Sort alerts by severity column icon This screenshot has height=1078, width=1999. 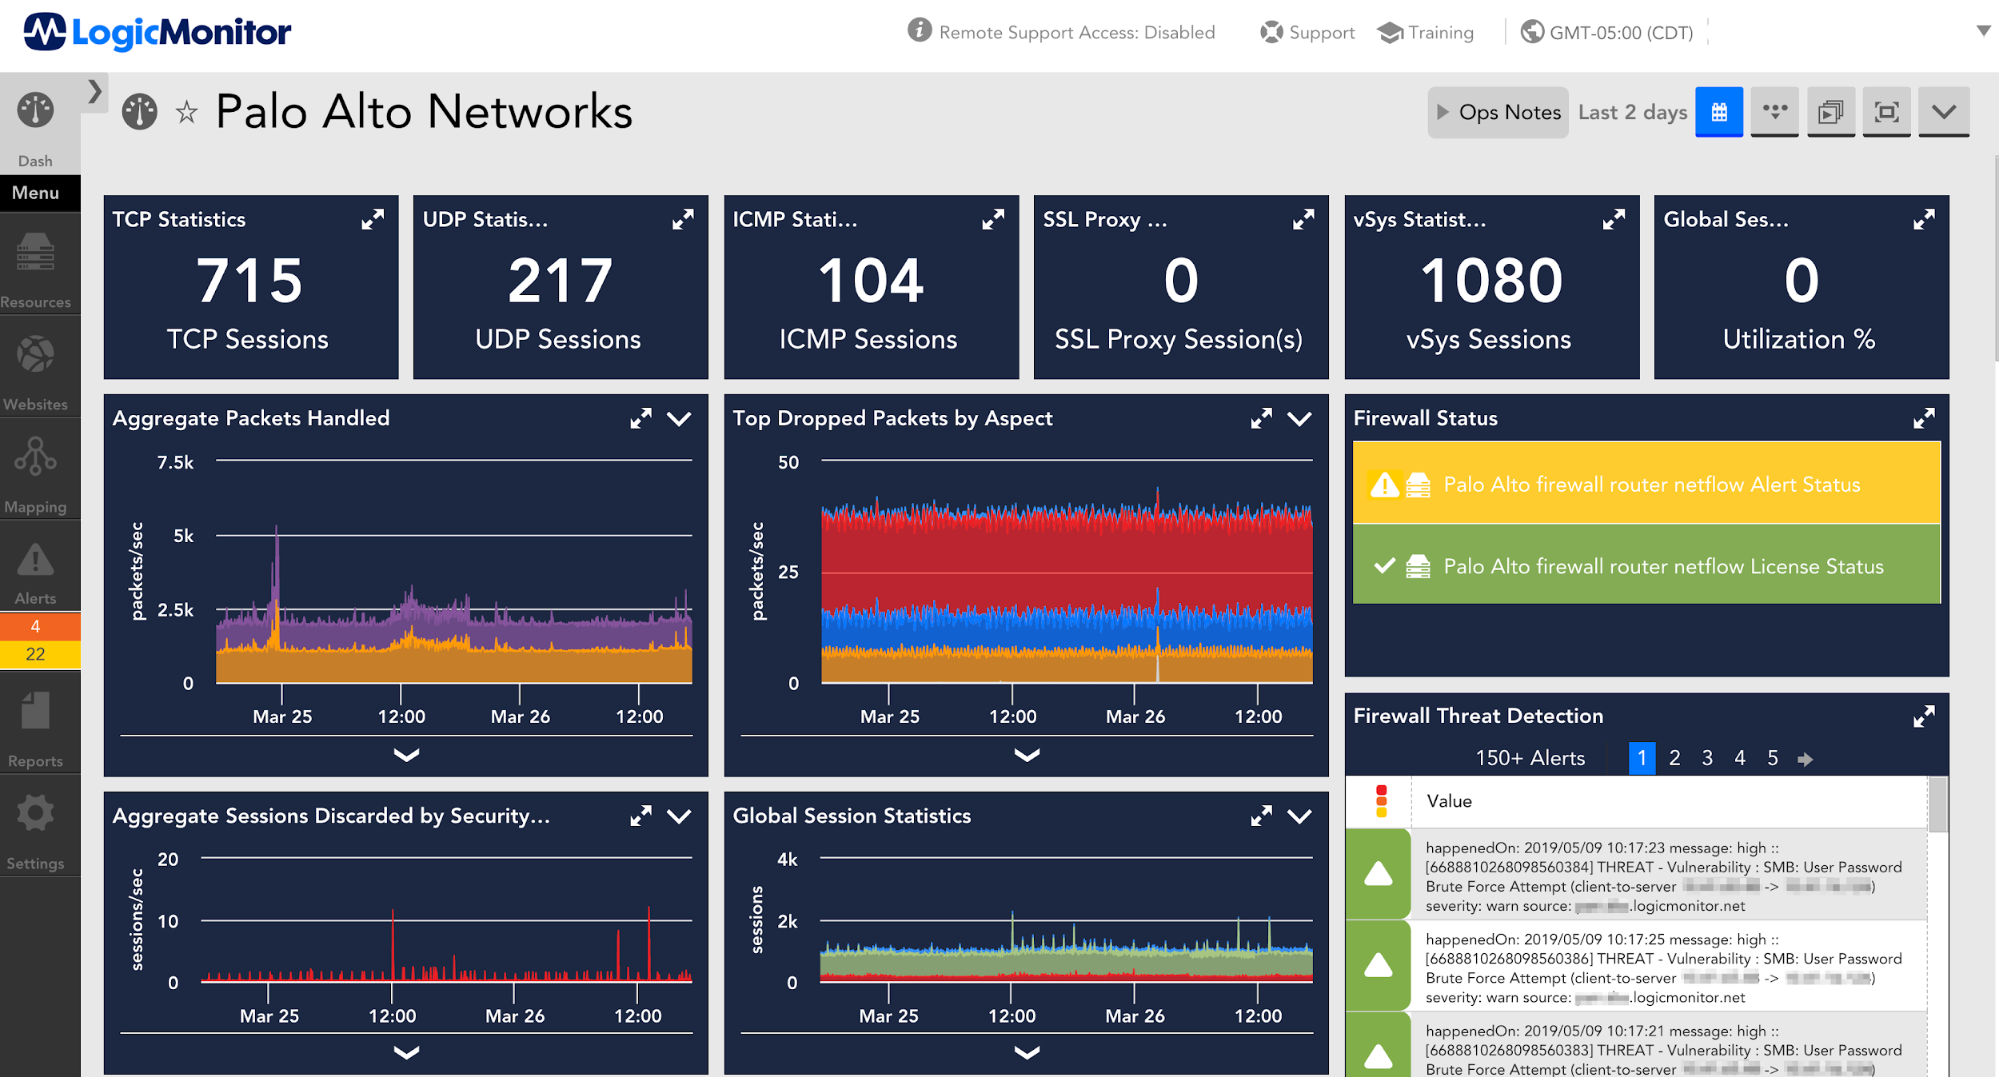[1381, 801]
